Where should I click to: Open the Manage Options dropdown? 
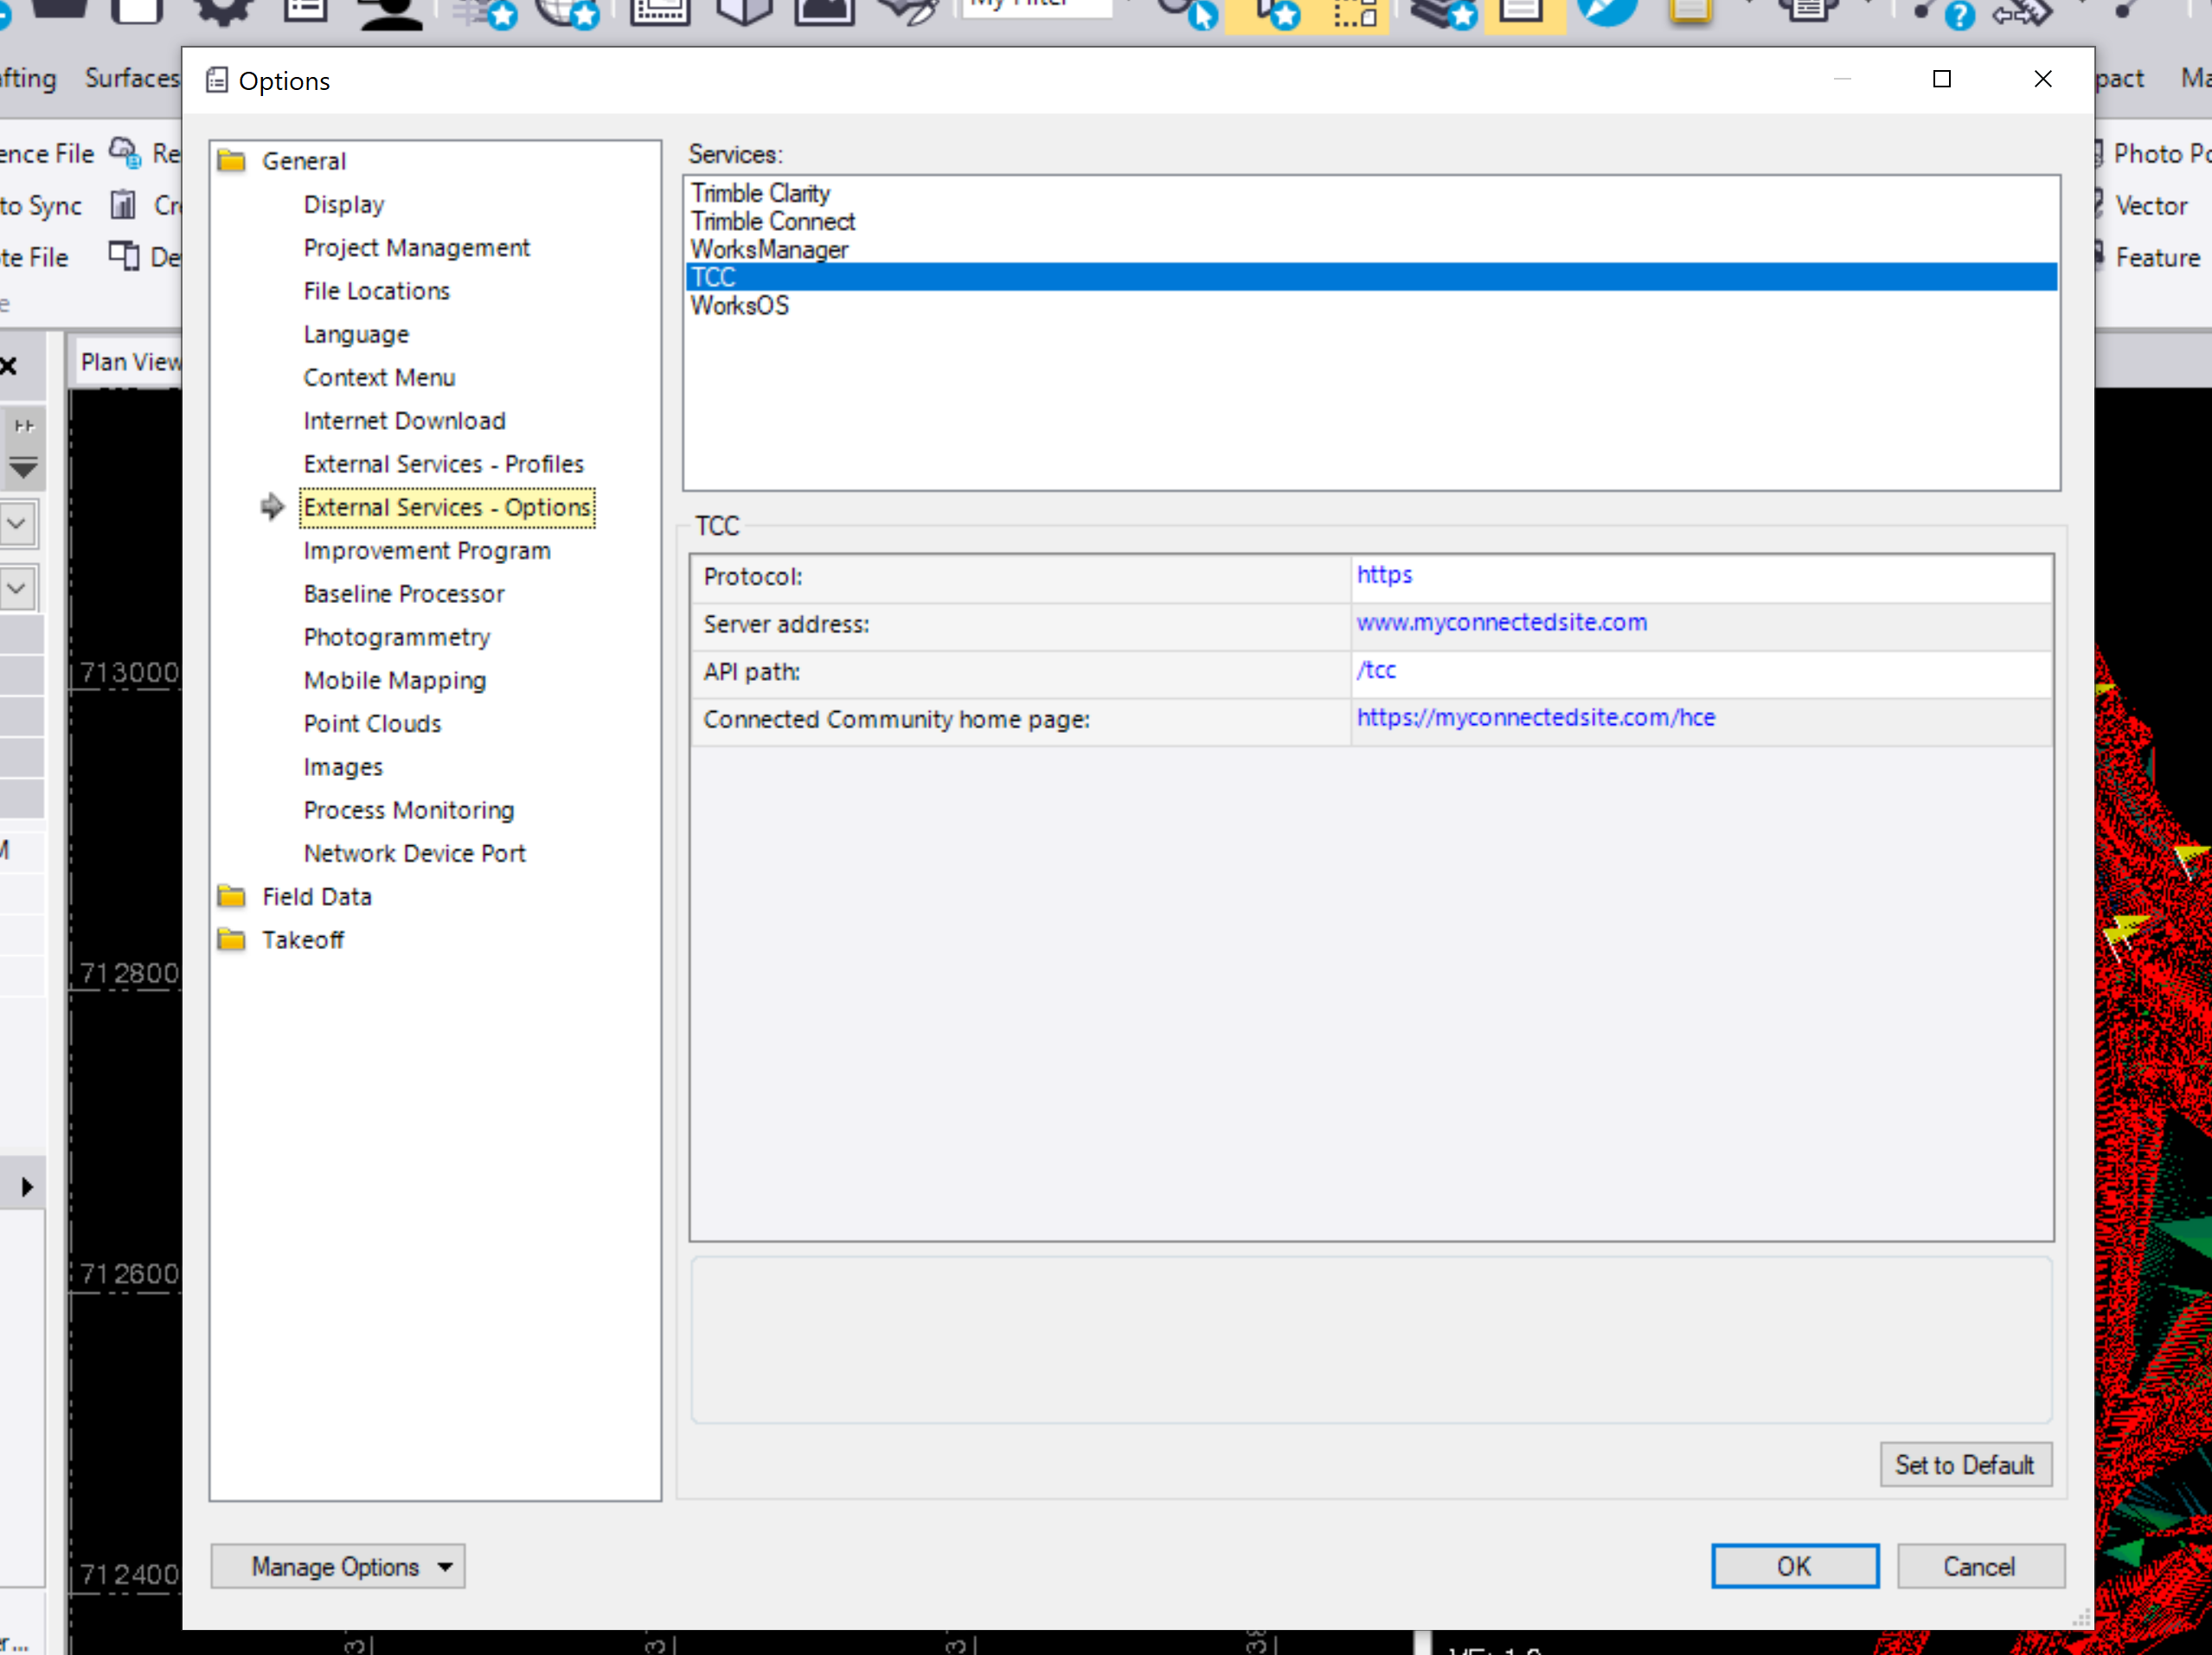click(x=338, y=1566)
